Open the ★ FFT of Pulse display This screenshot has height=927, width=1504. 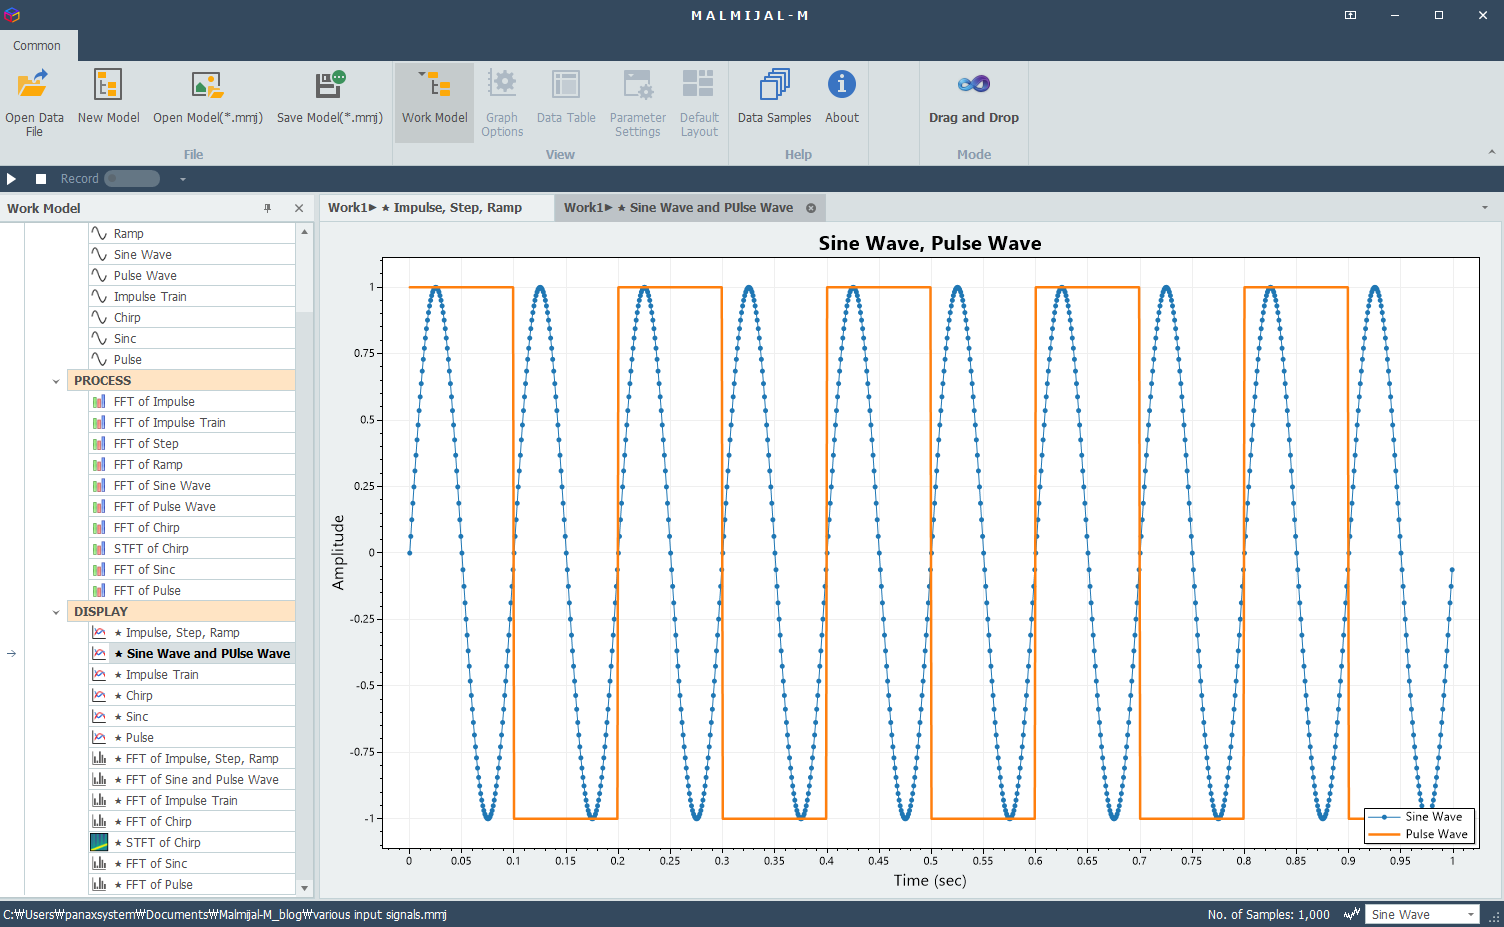pyautogui.click(x=192, y=885)
